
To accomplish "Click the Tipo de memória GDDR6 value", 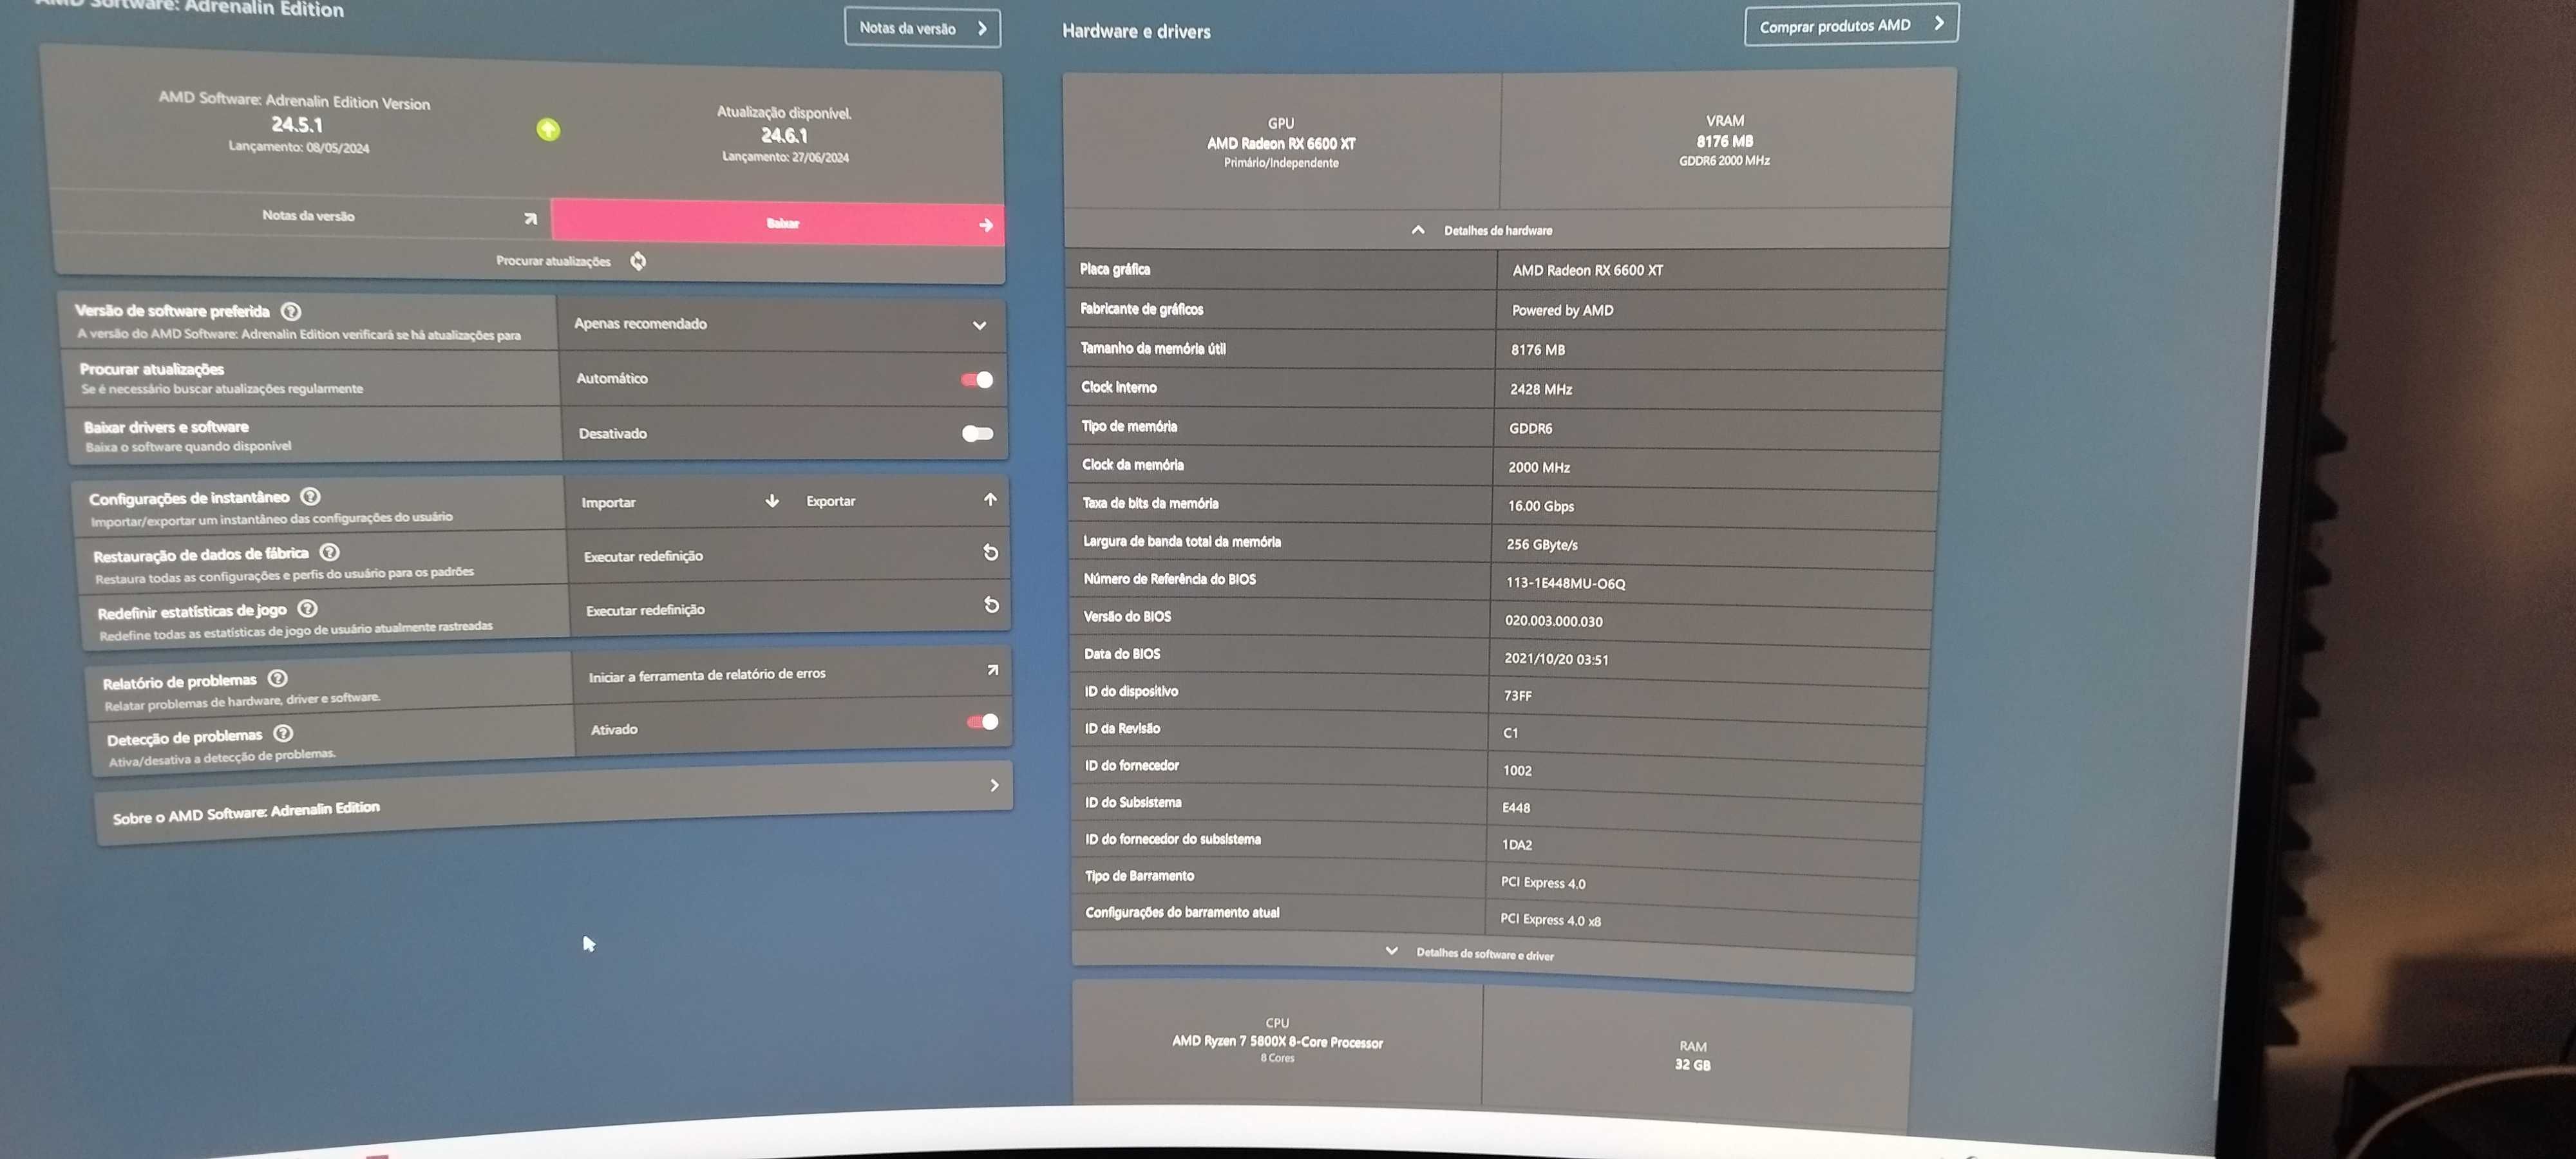I will [1531, 428].
